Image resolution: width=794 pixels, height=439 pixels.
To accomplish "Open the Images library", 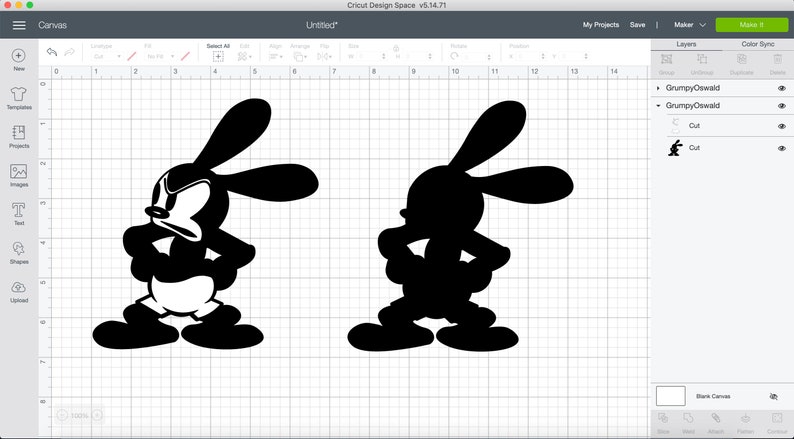I will coord(19,176).
